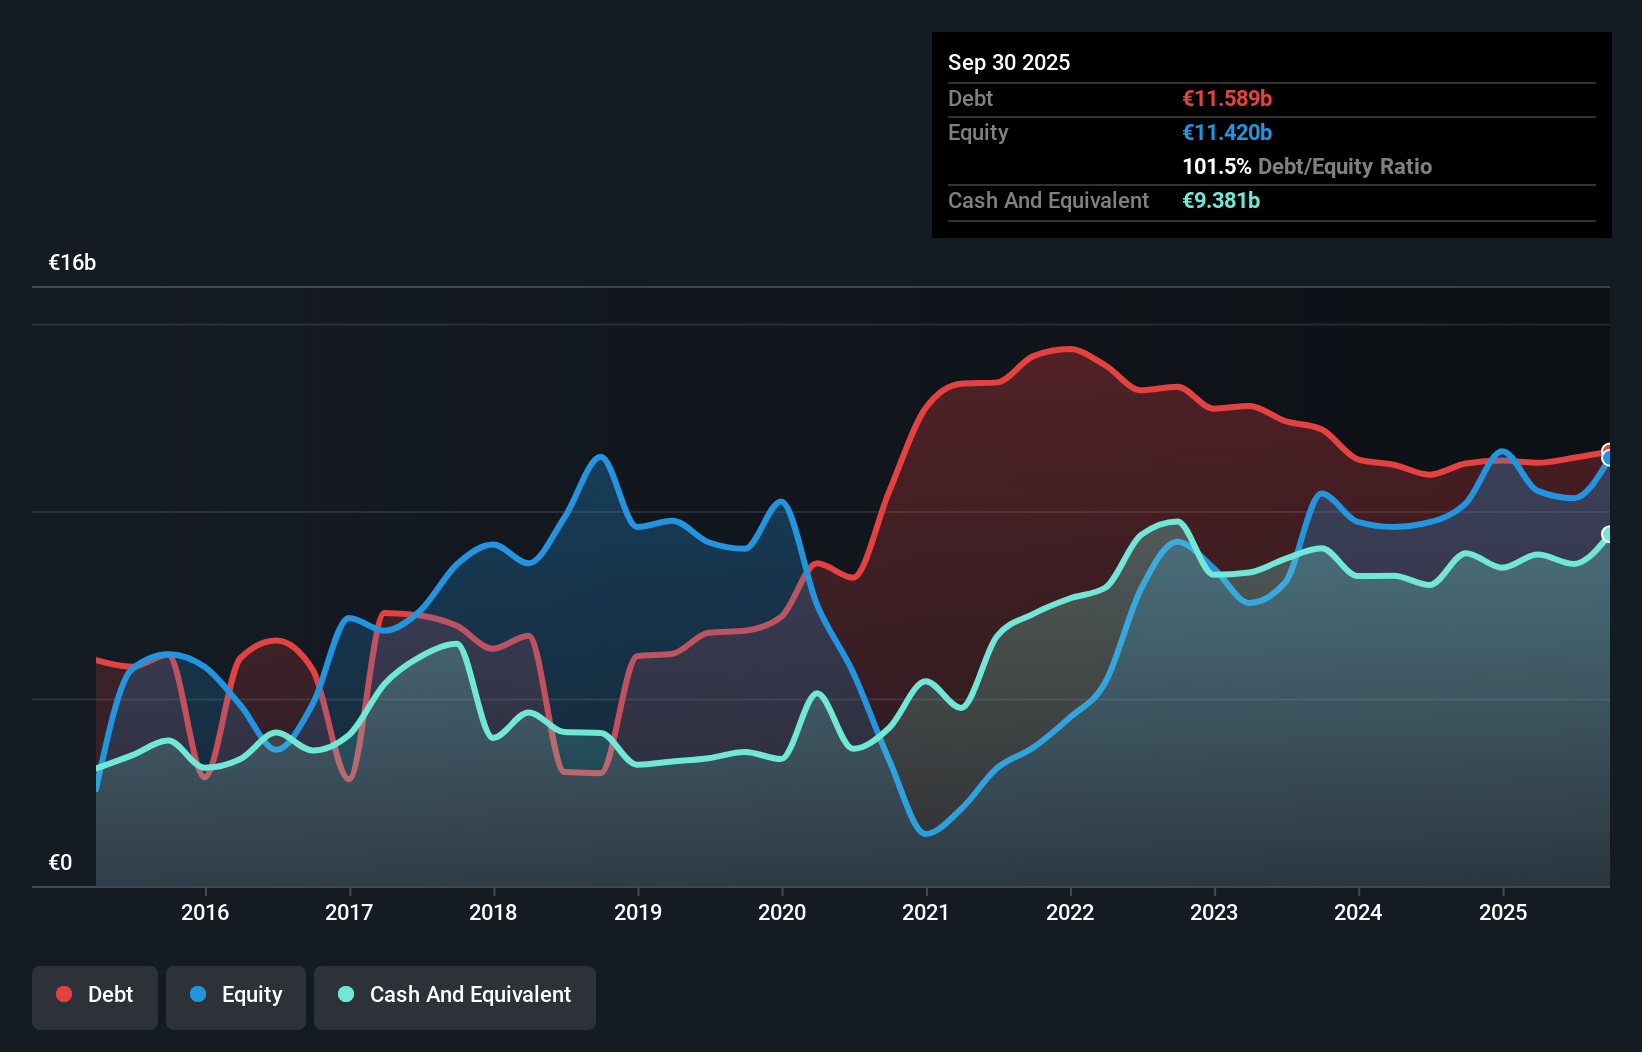Click the €16b y-axis label

[x=73, y=263]
